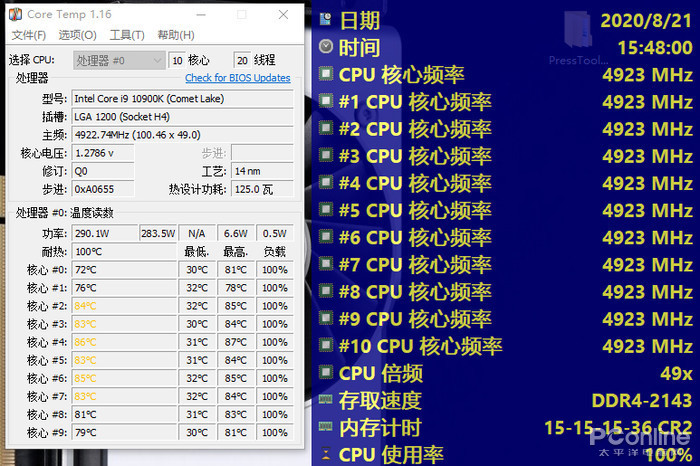Click the 负载 column header
700x466 pixels.
(275, 252)
